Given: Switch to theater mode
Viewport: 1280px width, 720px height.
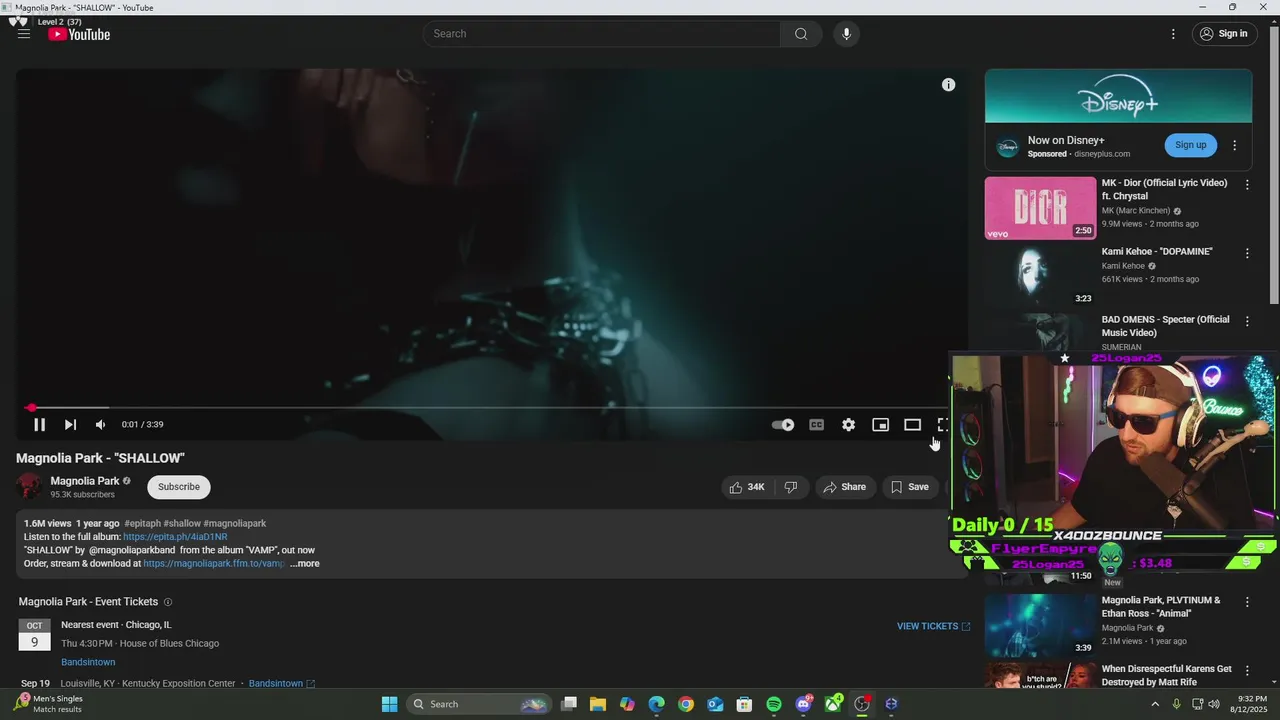Looking at the screenshot, I should 912,425.
